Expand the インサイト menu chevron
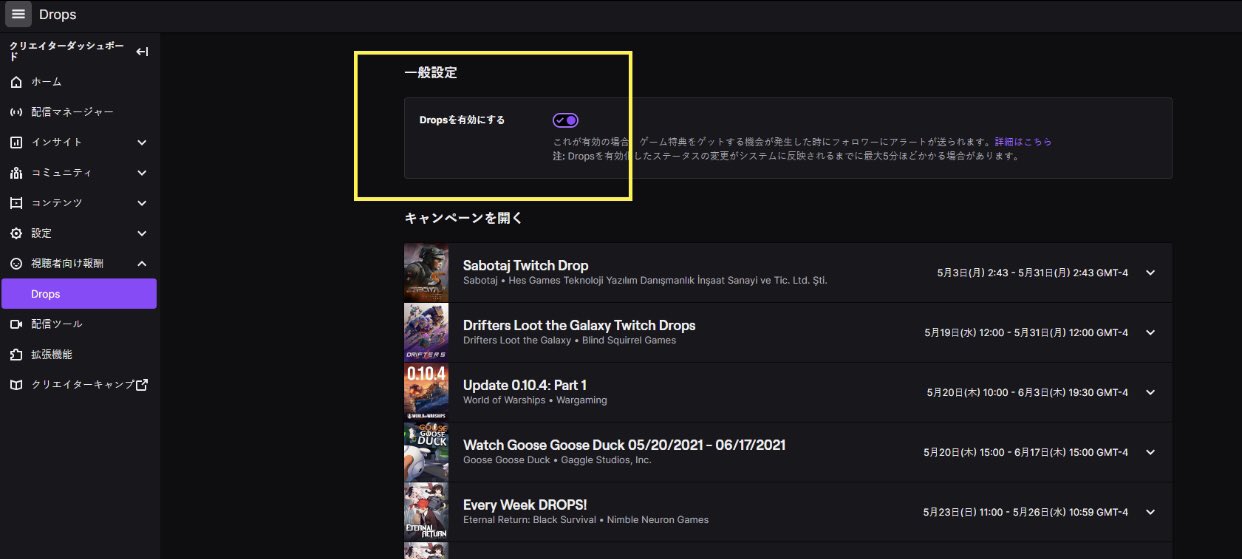This screenshot has height=559, width=1242. click(x=142, y=142)
